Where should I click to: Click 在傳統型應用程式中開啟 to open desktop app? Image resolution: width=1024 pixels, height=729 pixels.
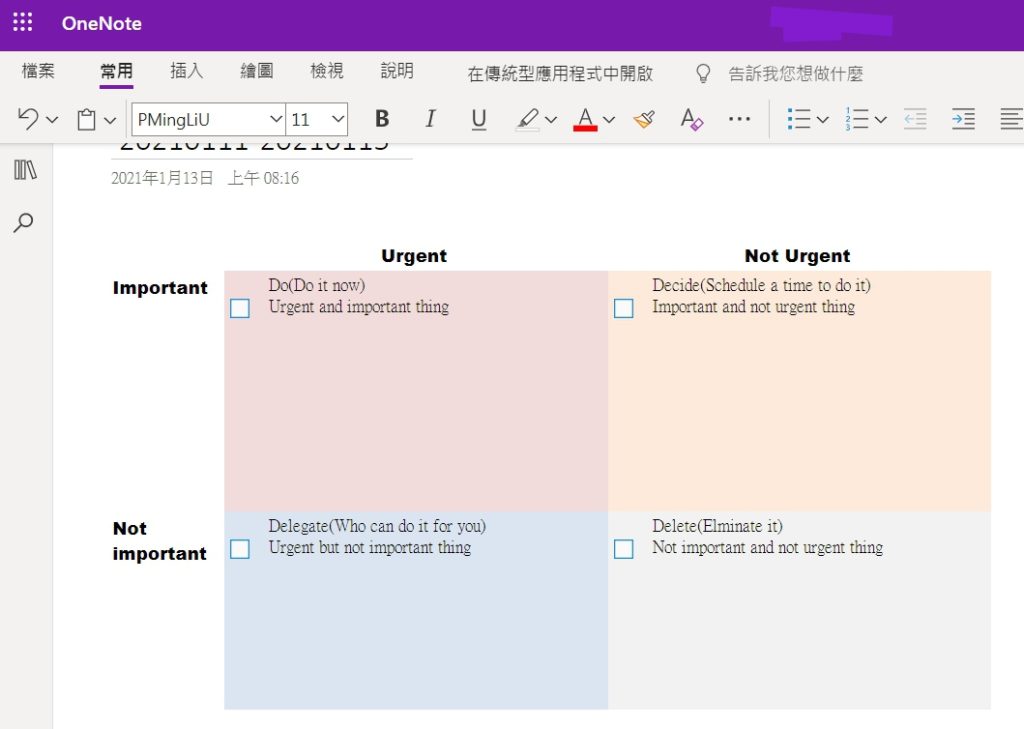[560, 72]
